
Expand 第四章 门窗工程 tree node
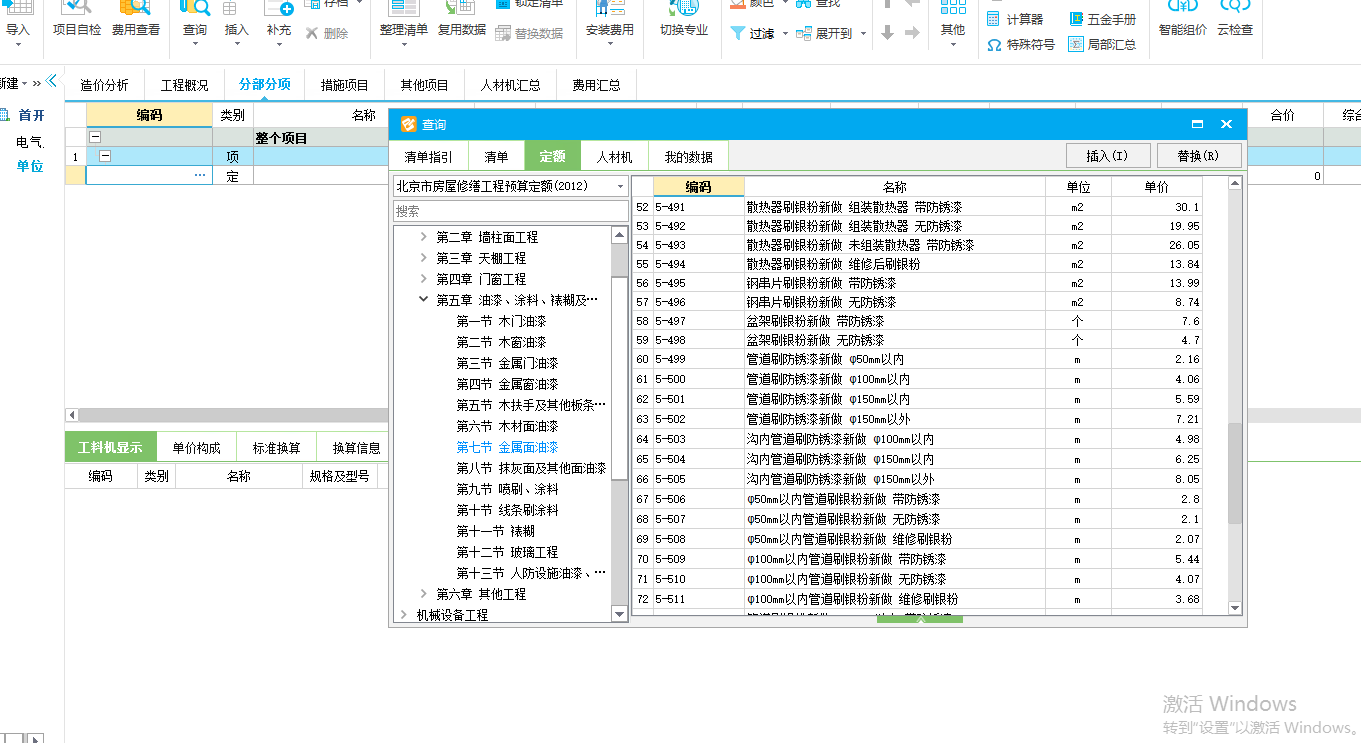pos(424,279)
